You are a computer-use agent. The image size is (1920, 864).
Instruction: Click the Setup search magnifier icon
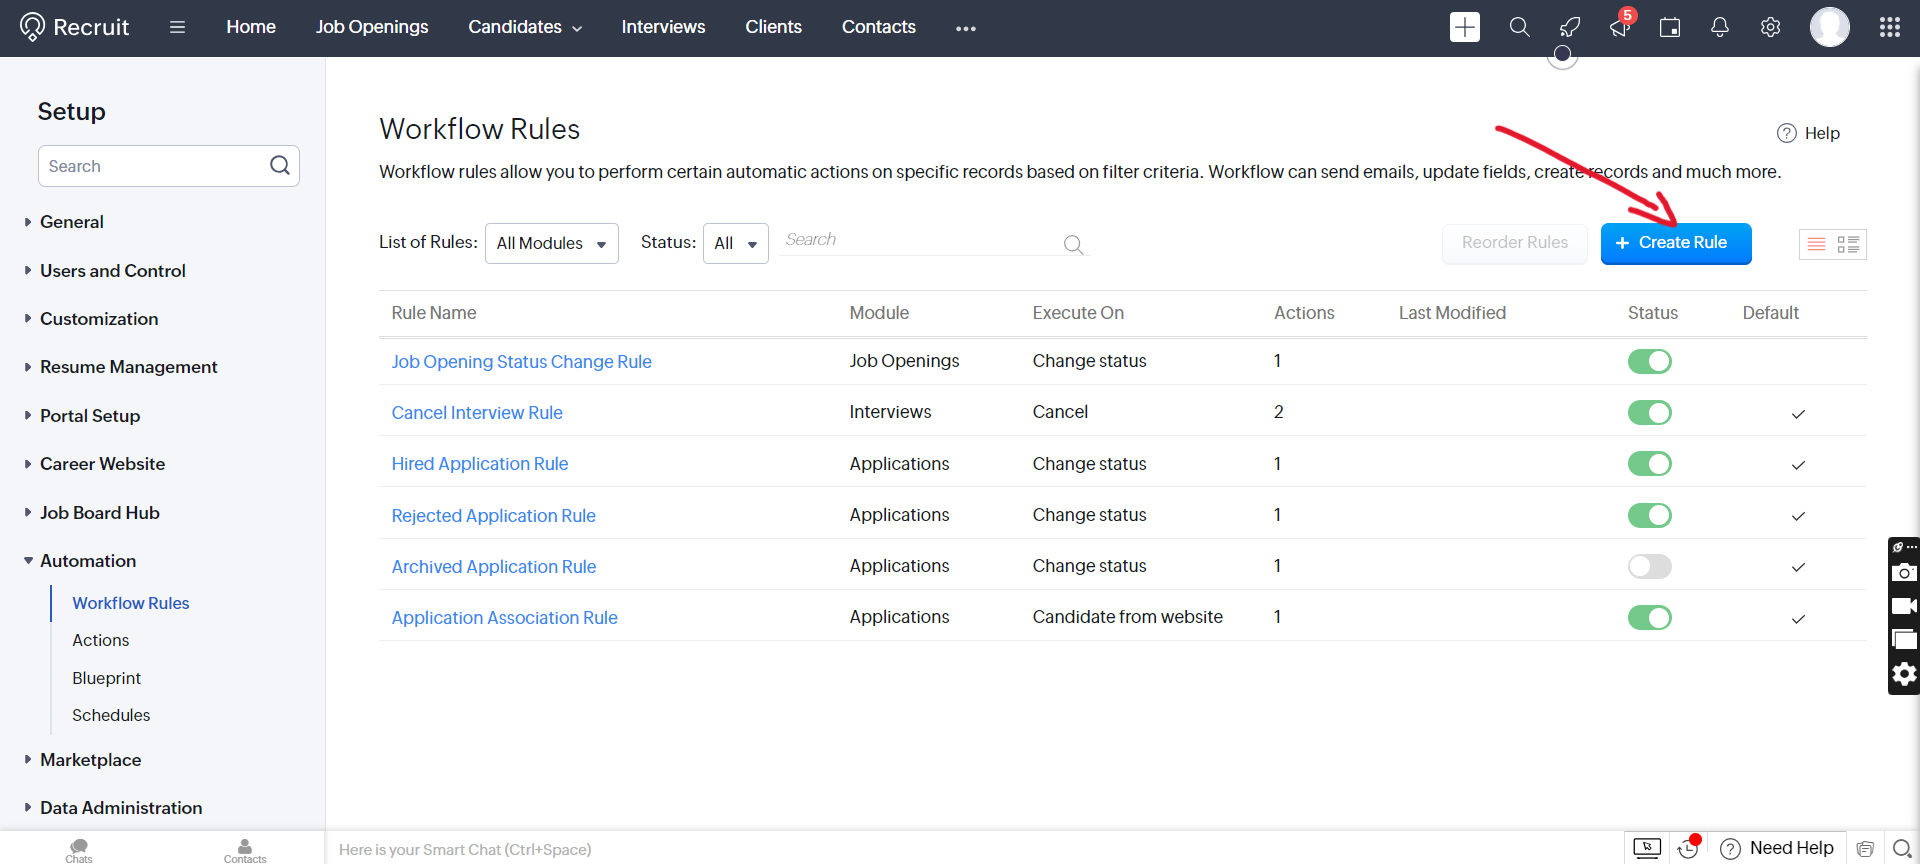pyautogui.click(x=280, y=165)
